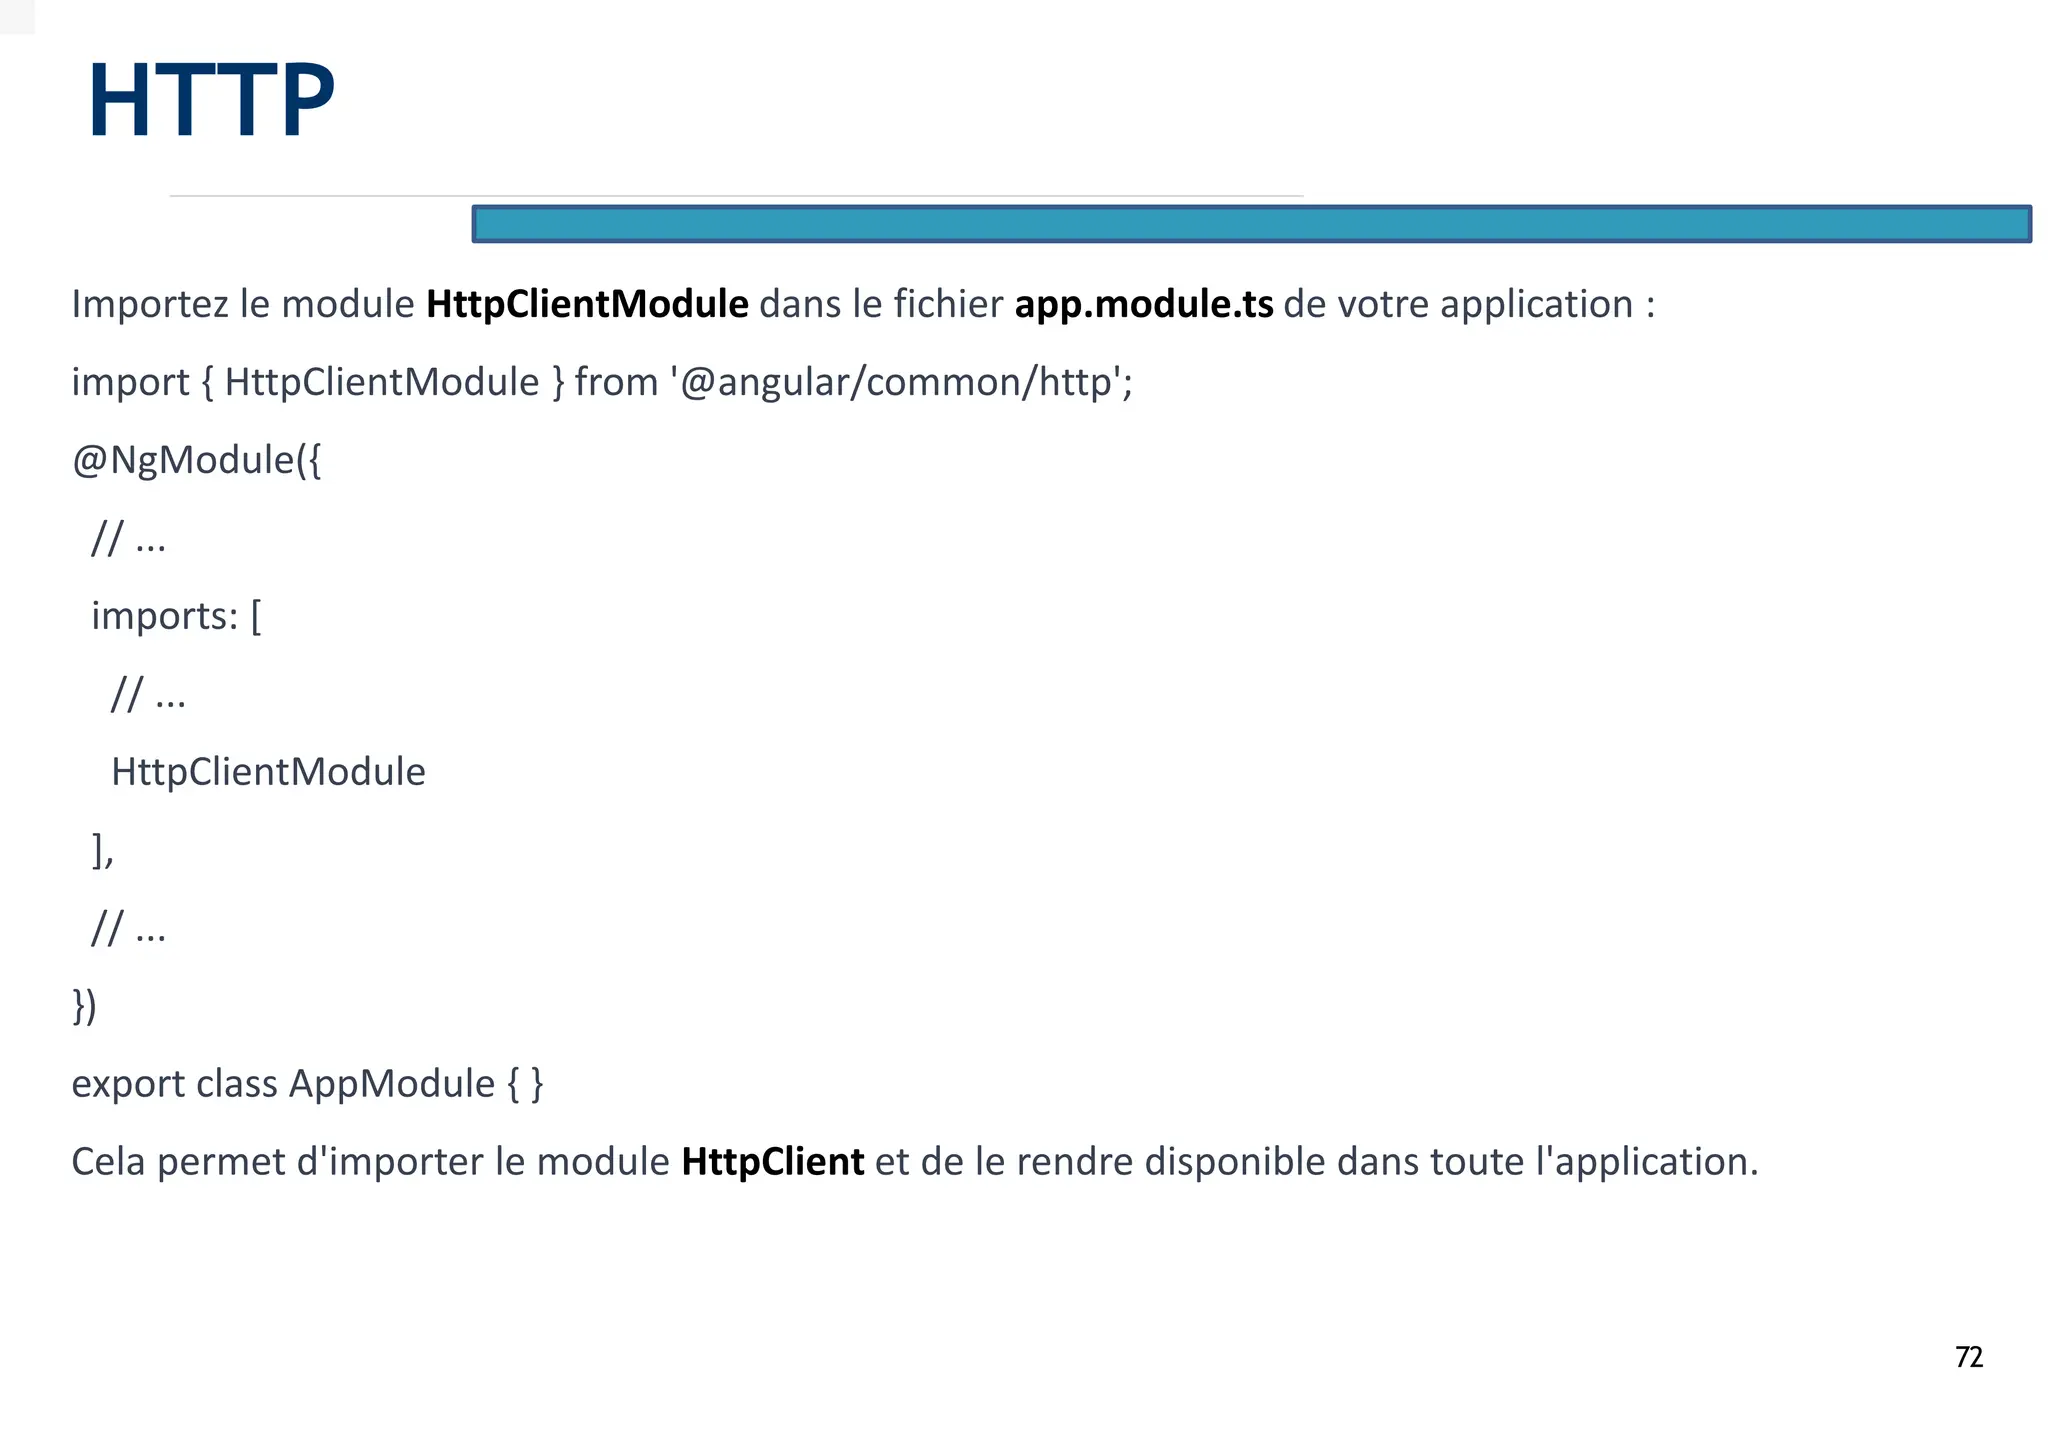Click the sentence beginning 'Cela permet d'importer'

point(914,1162)
